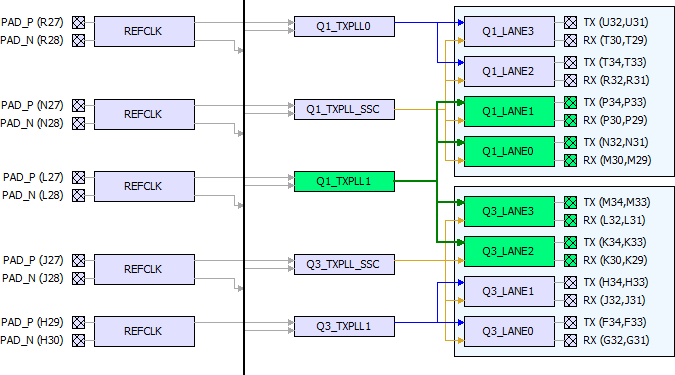Click the PAD_P (R27) label
The image size is (675, 375).
[x=32, y=22]
